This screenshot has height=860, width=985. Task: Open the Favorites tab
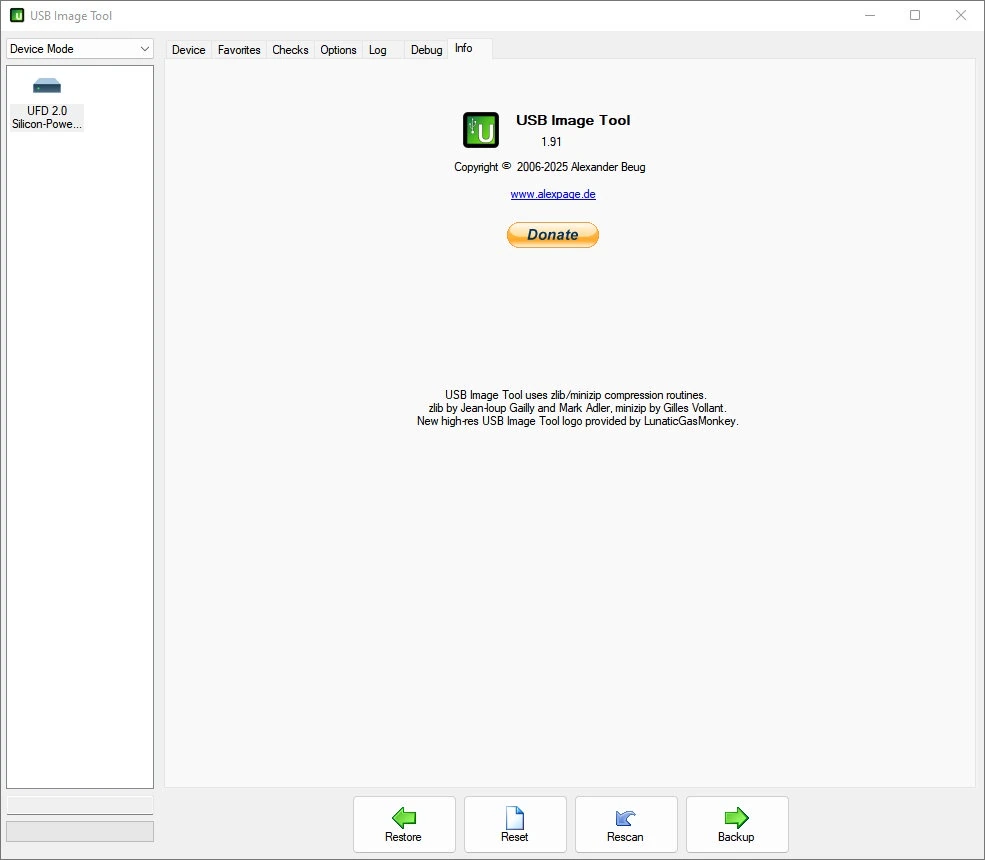pyautogui.click(x=239, y=50)
